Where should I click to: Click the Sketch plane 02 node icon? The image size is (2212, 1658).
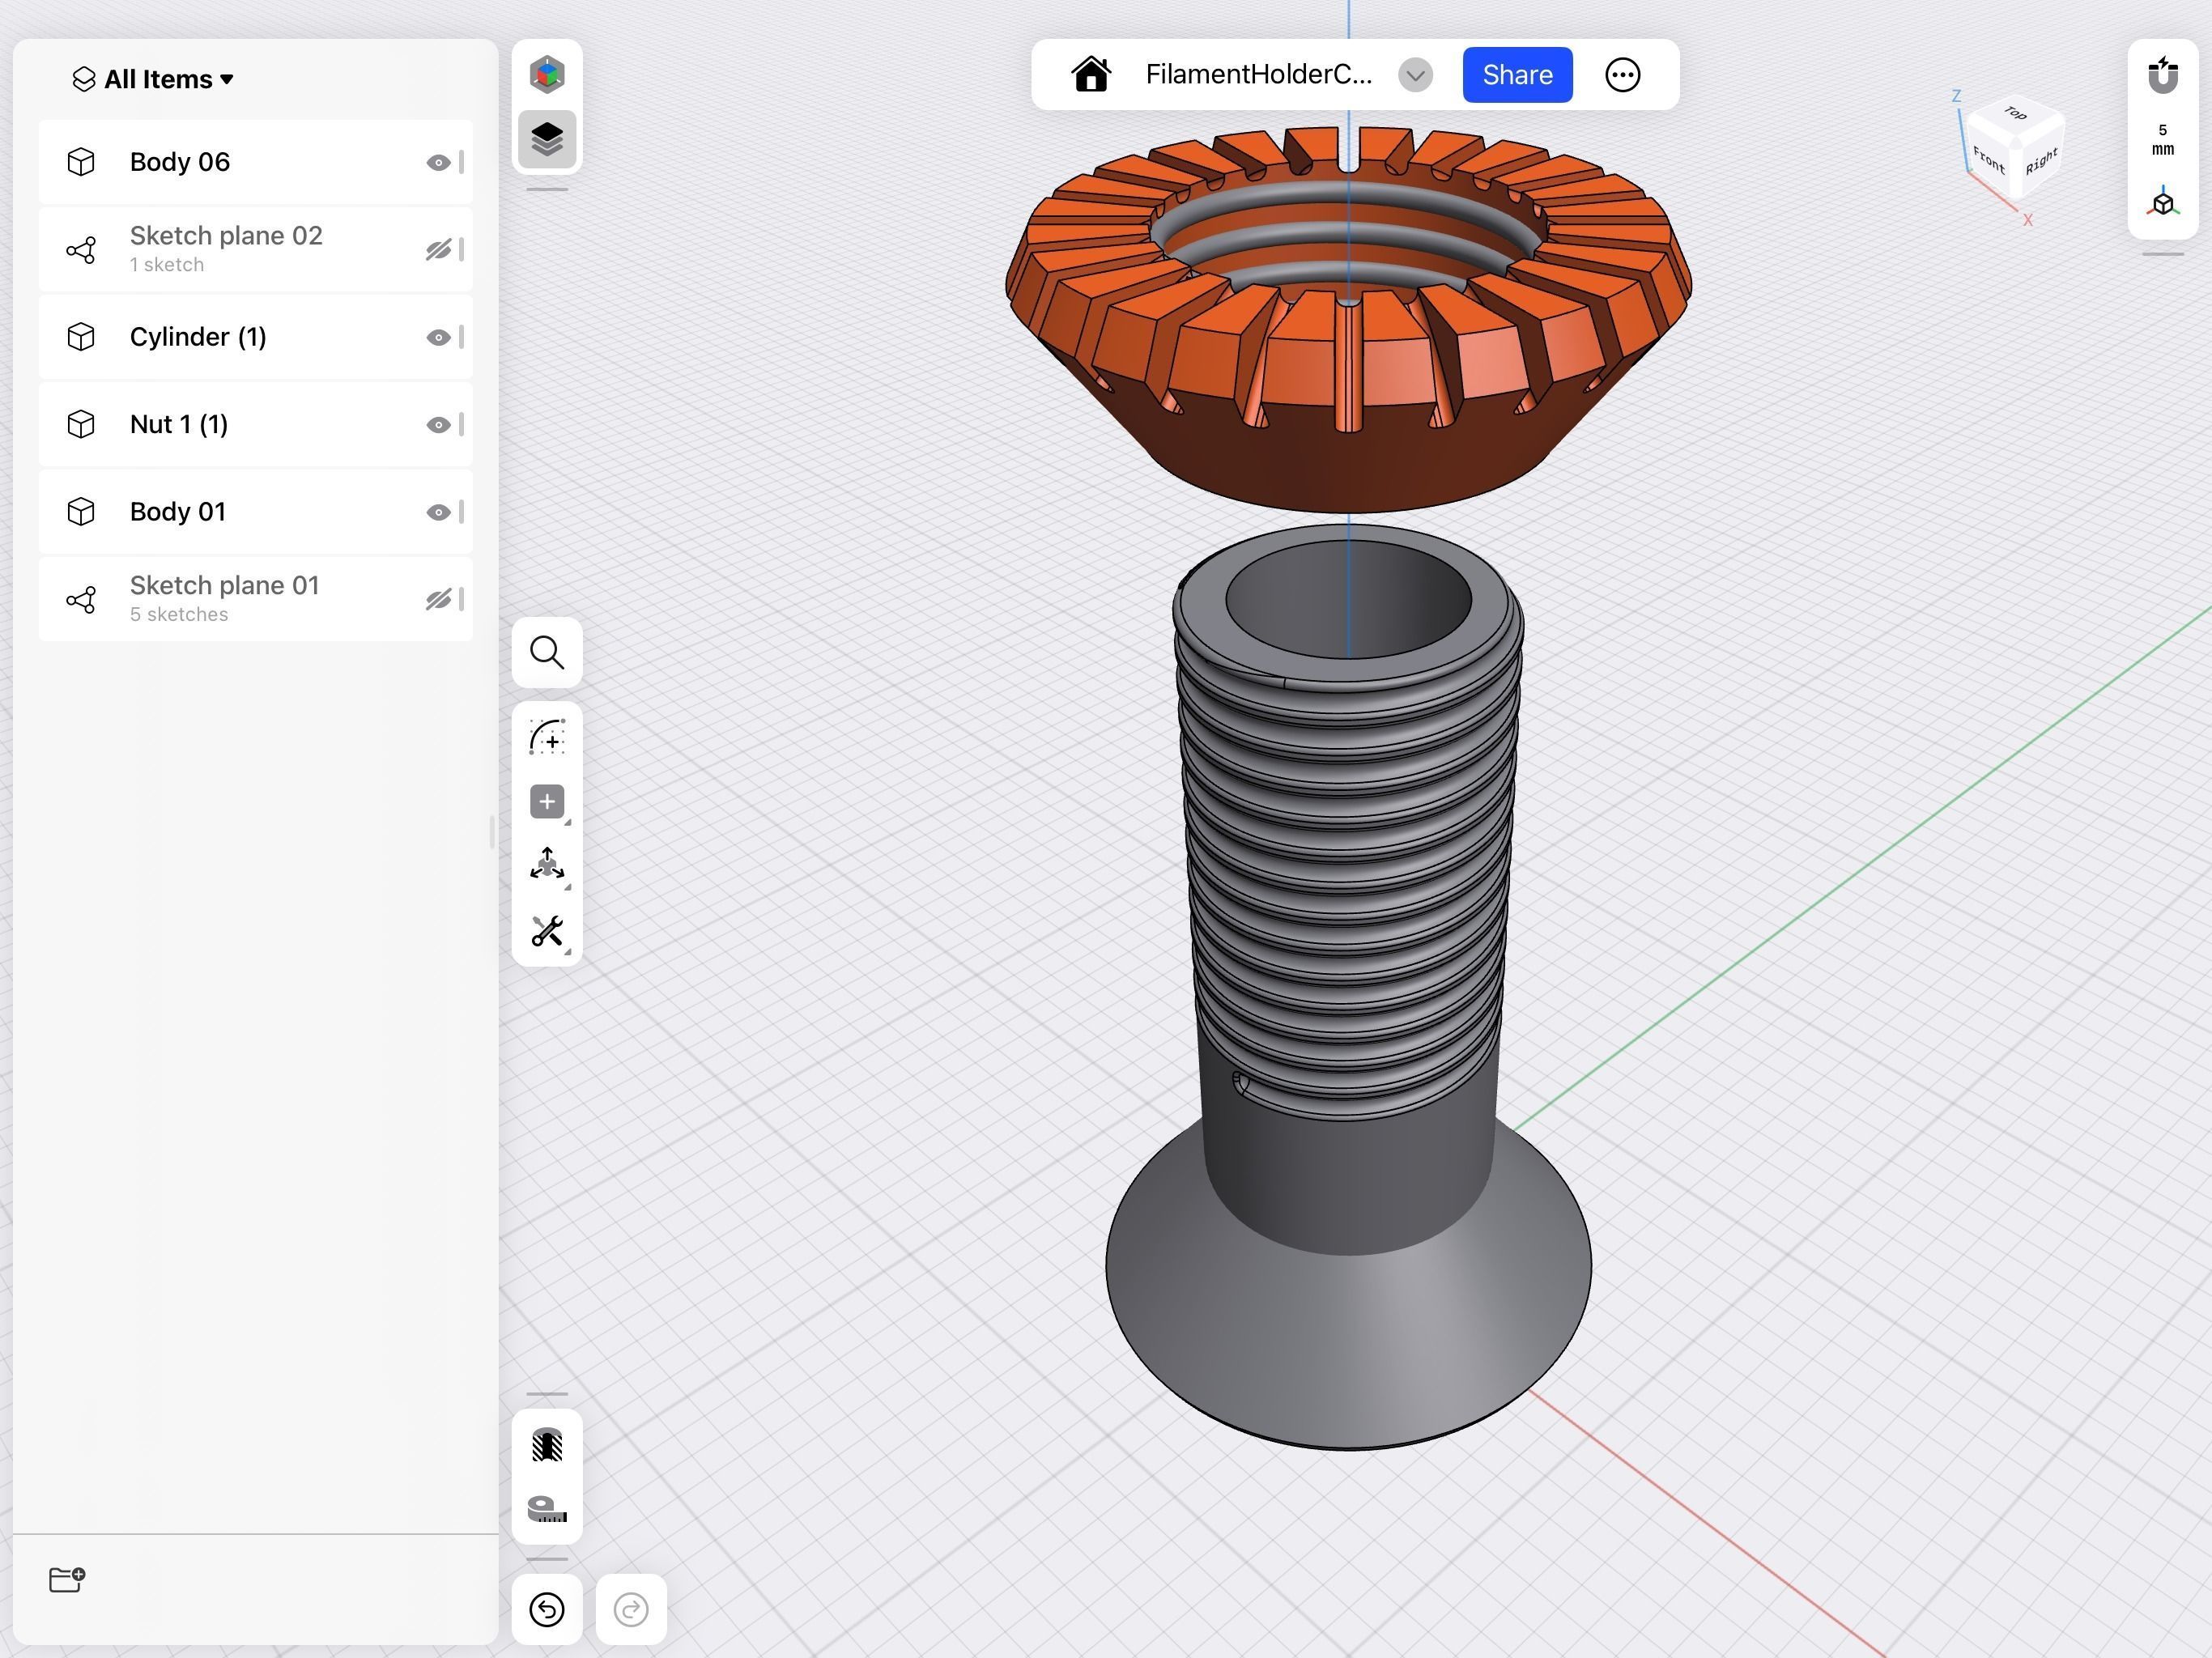pos(81,250)
